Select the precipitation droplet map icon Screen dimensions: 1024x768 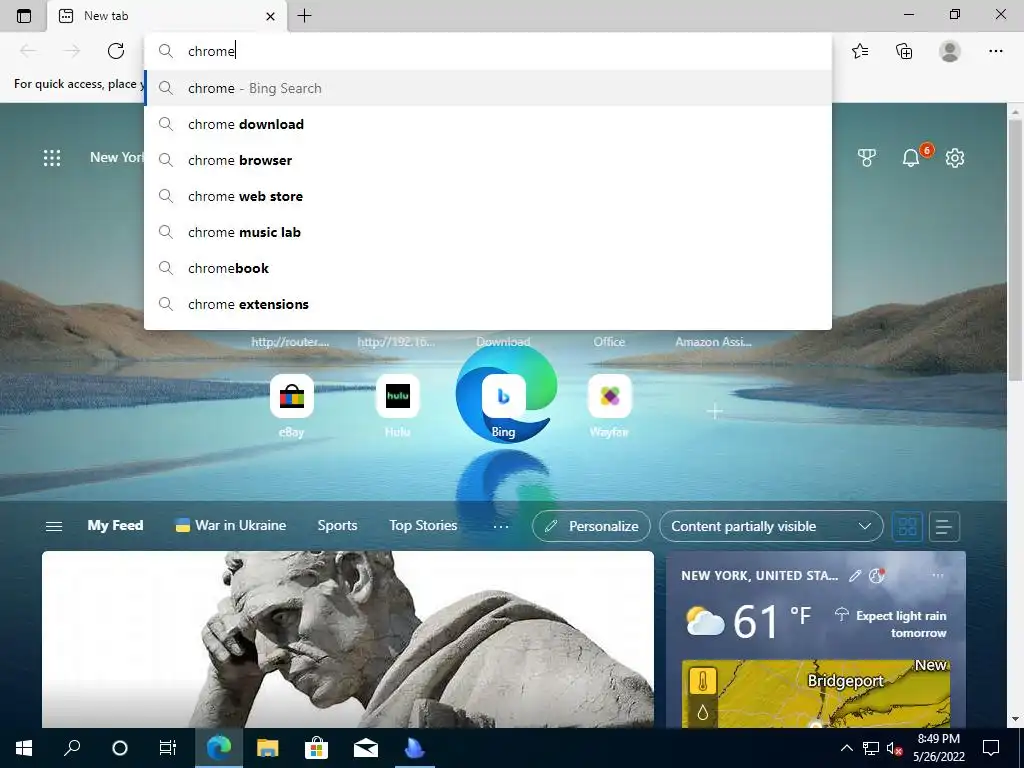click(x=703, y=712)
